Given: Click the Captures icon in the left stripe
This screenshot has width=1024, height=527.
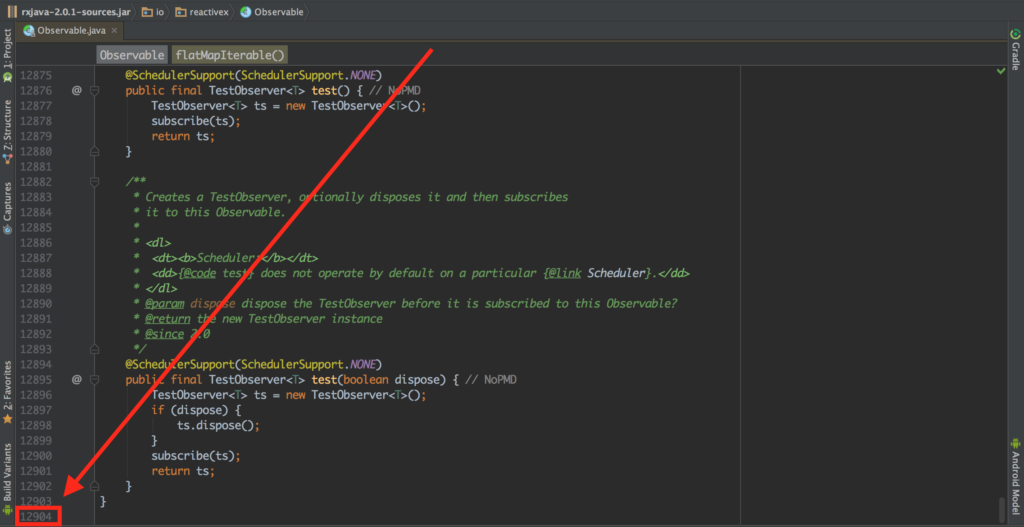Looking at the screenshot, I should tap(8, 229).
